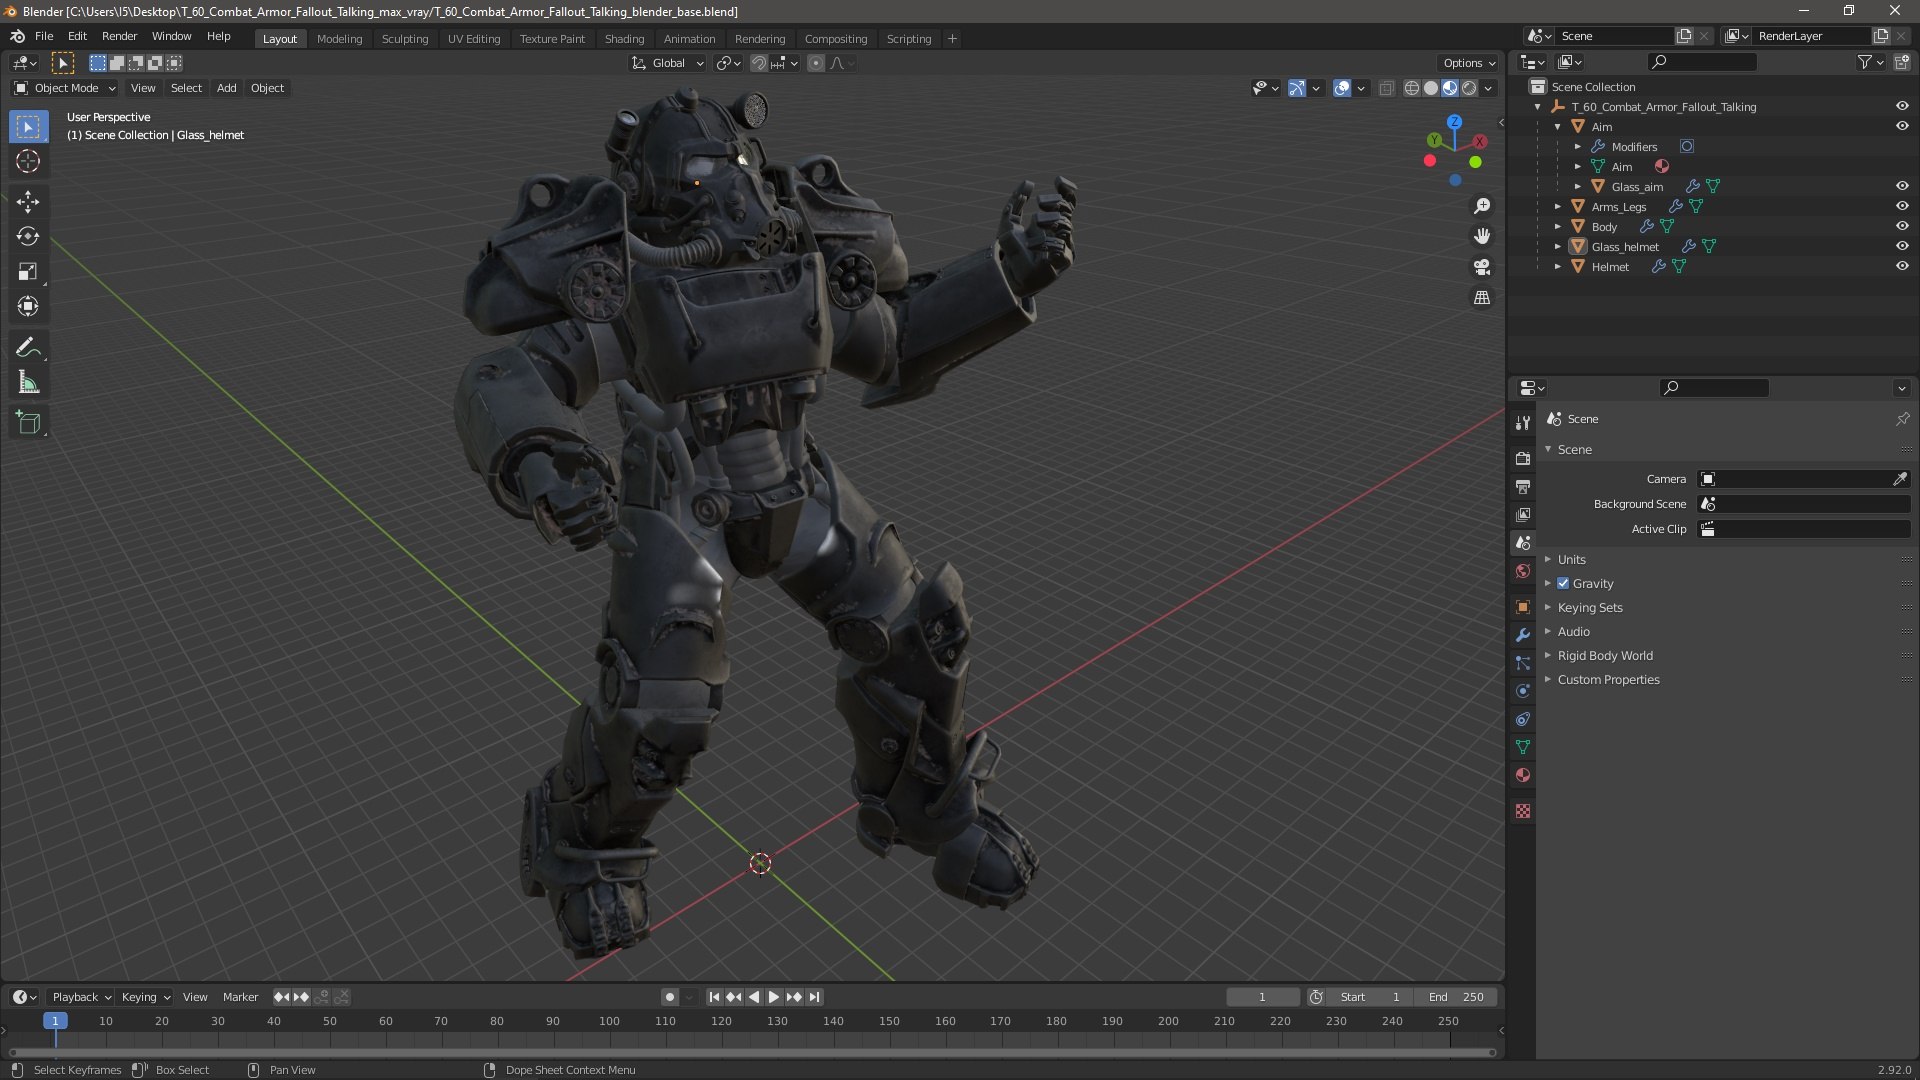Screen dimensions: 1920x1080
Task: Select the Annotate tool
Action: coord(28,347)
